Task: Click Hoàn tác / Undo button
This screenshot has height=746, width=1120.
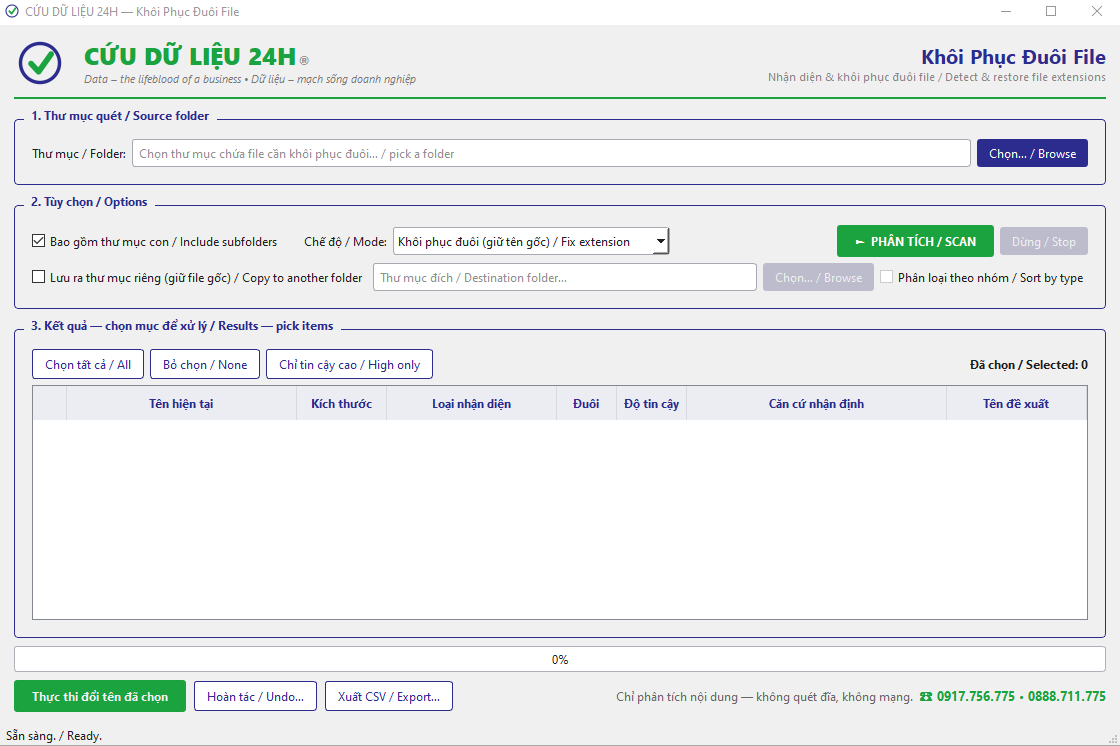Action: pyautogui.click(x=256, y=697)
